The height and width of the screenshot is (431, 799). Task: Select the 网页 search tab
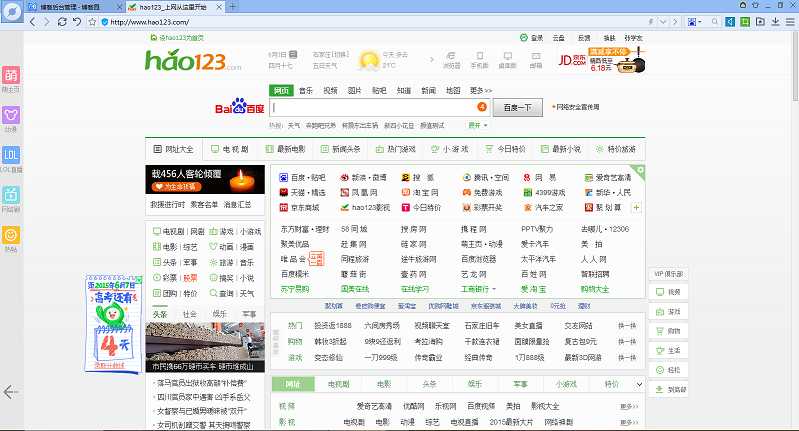coord(281,91)
